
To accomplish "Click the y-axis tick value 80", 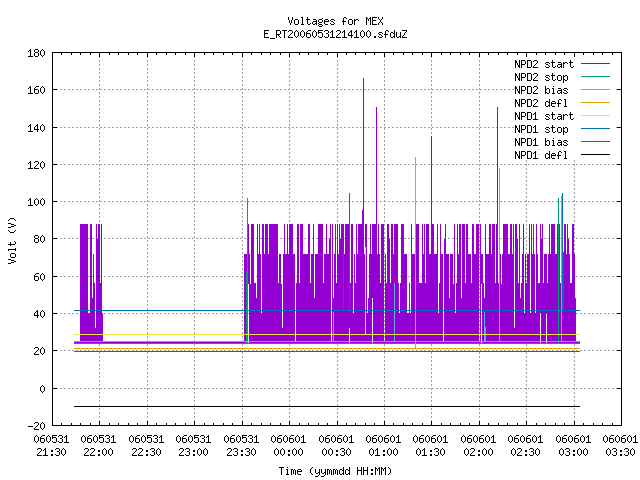I will coord(39,239).
